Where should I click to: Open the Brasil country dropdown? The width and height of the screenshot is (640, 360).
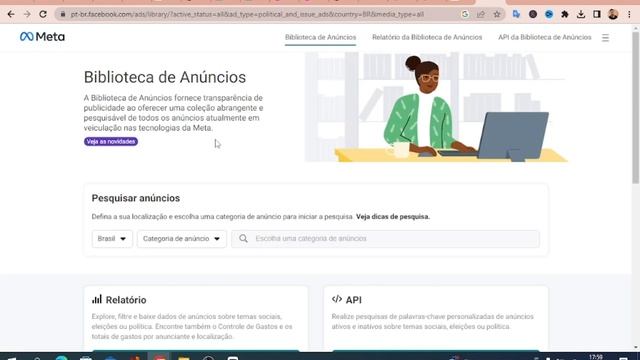pyautogui.click(x=112, y=239)
